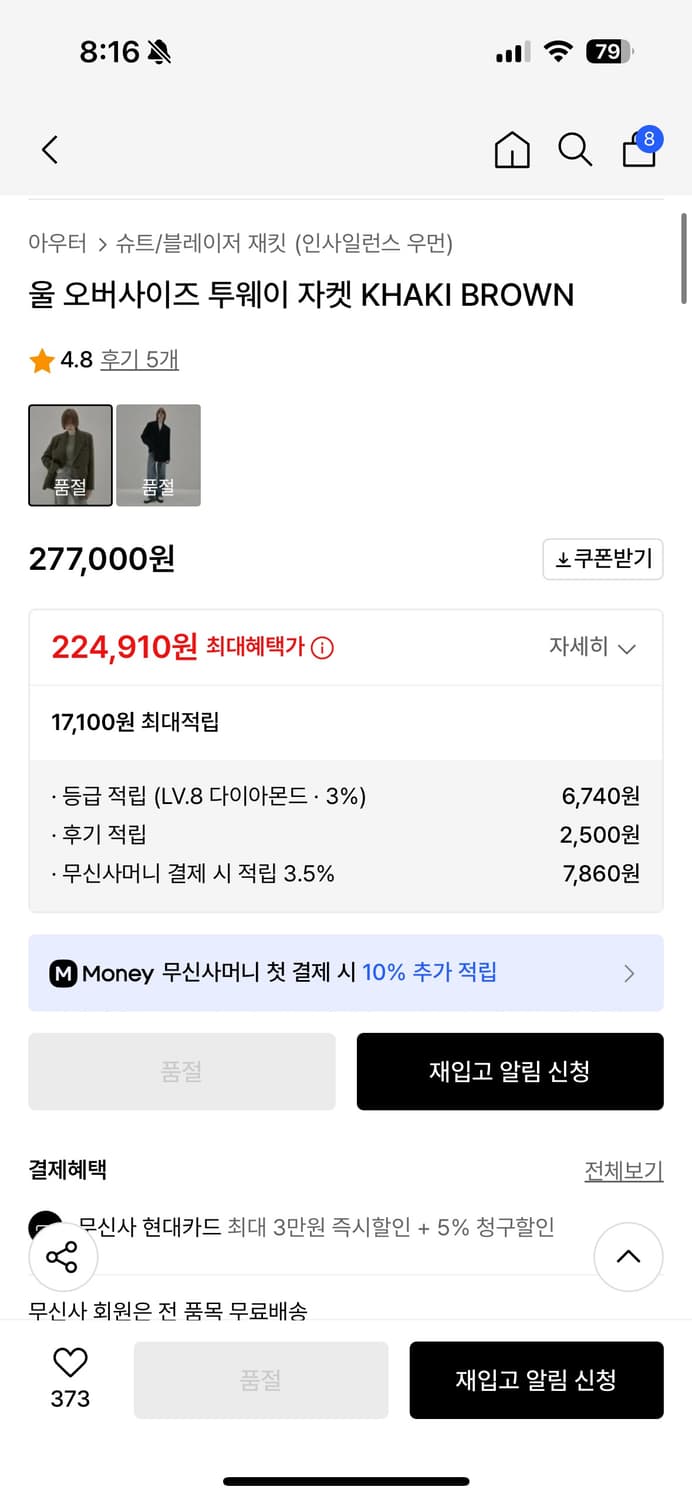Open the Money 10% 추가 적립 banner chevron

point(630,973)
